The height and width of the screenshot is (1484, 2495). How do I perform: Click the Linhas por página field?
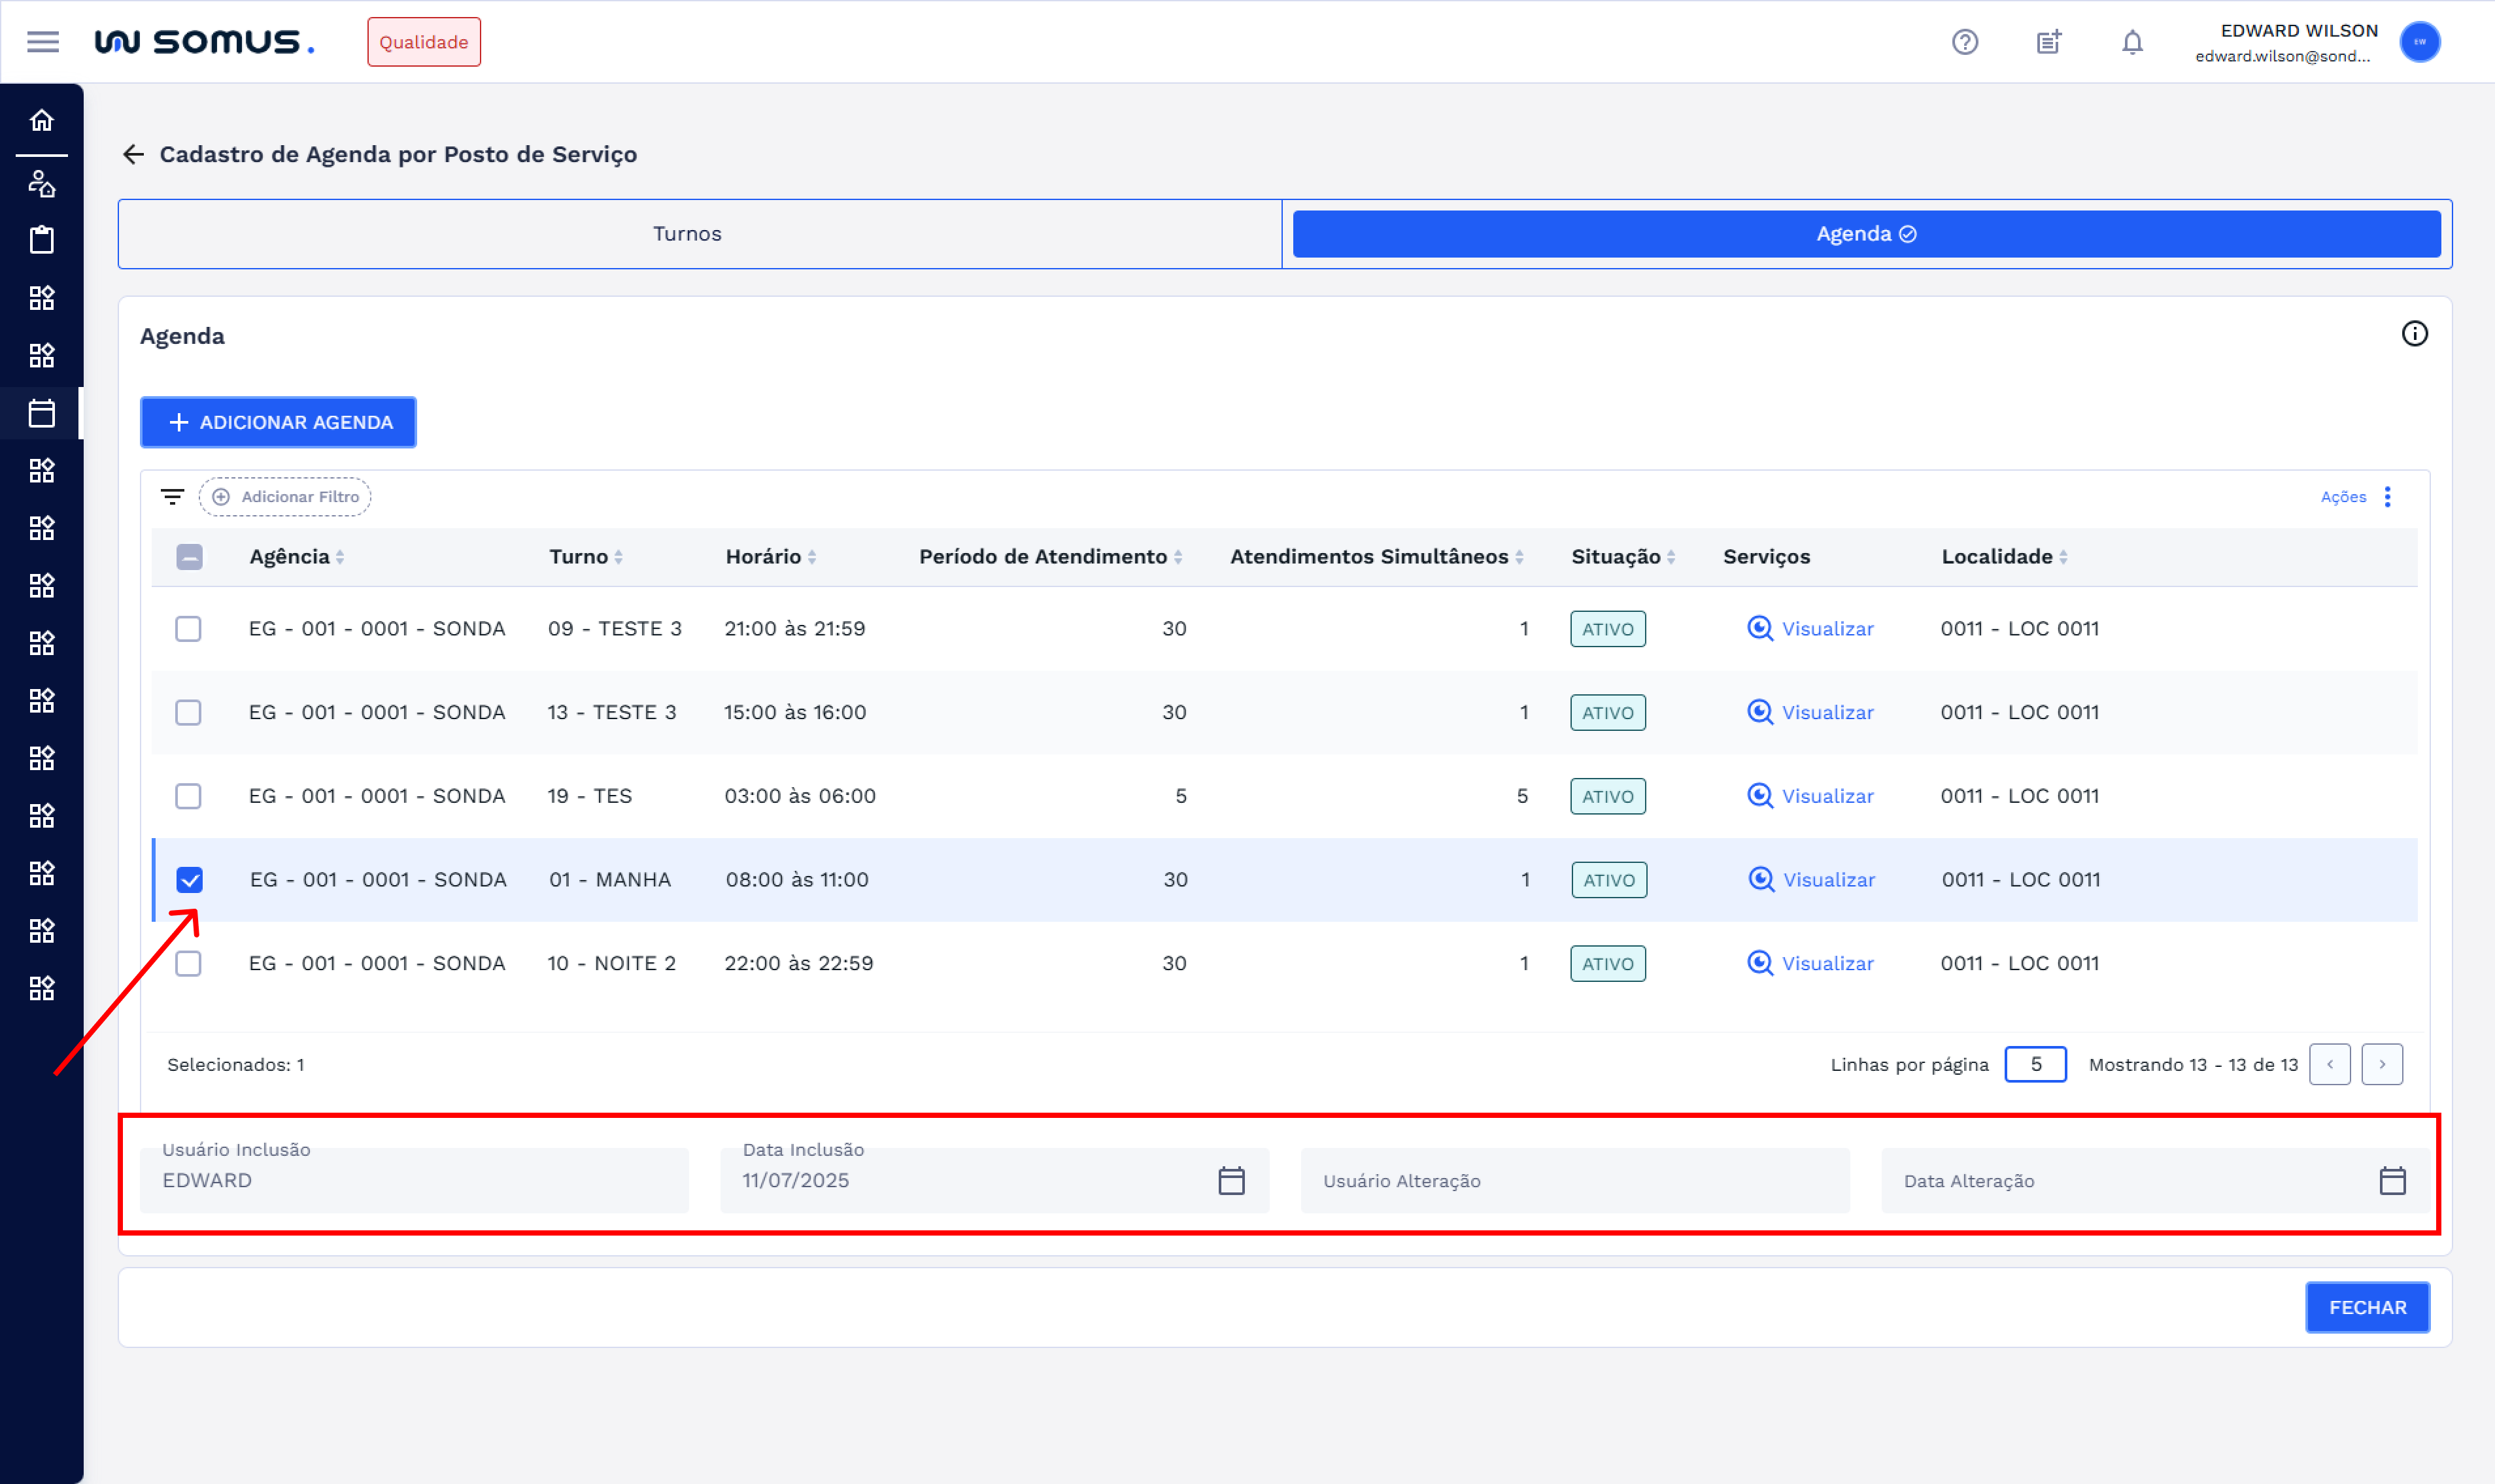(2035, 1064)
